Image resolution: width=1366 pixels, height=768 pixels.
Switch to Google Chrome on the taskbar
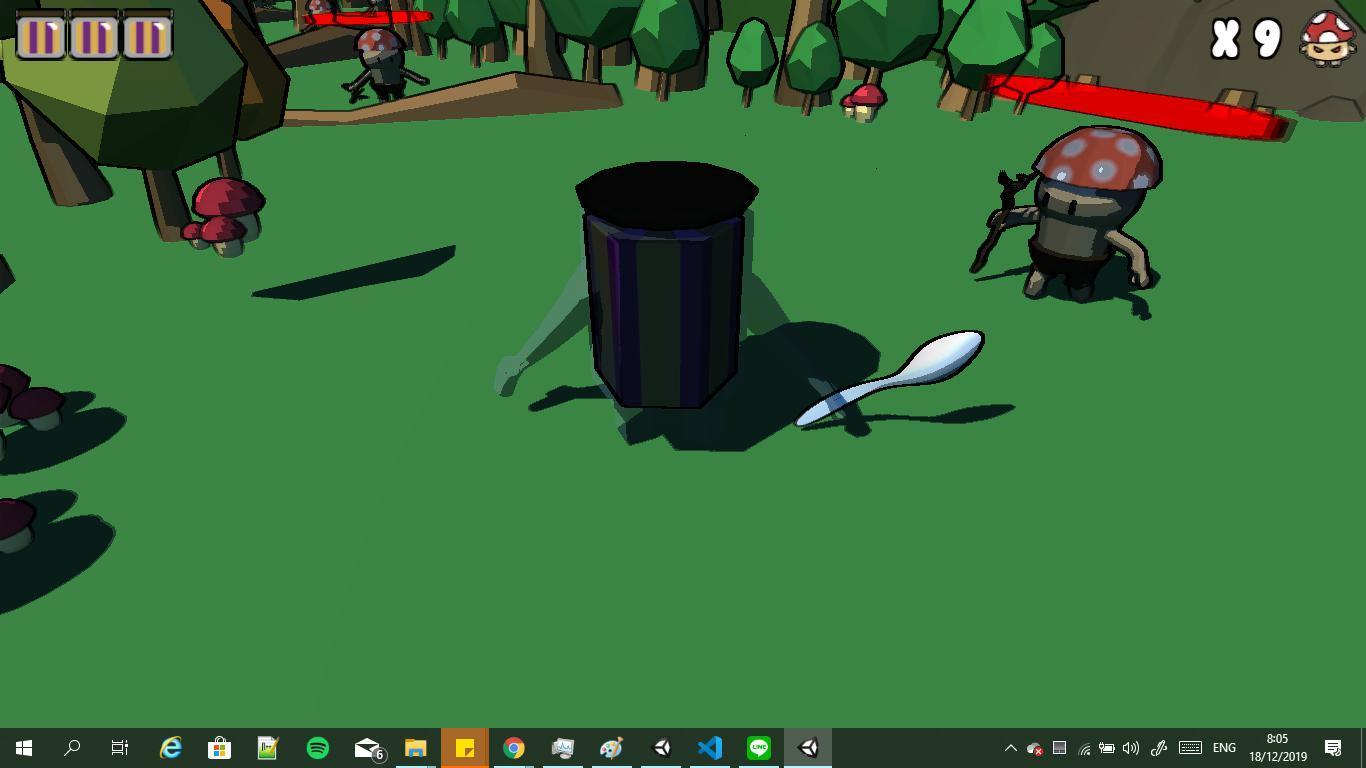(x=514, y=748)
